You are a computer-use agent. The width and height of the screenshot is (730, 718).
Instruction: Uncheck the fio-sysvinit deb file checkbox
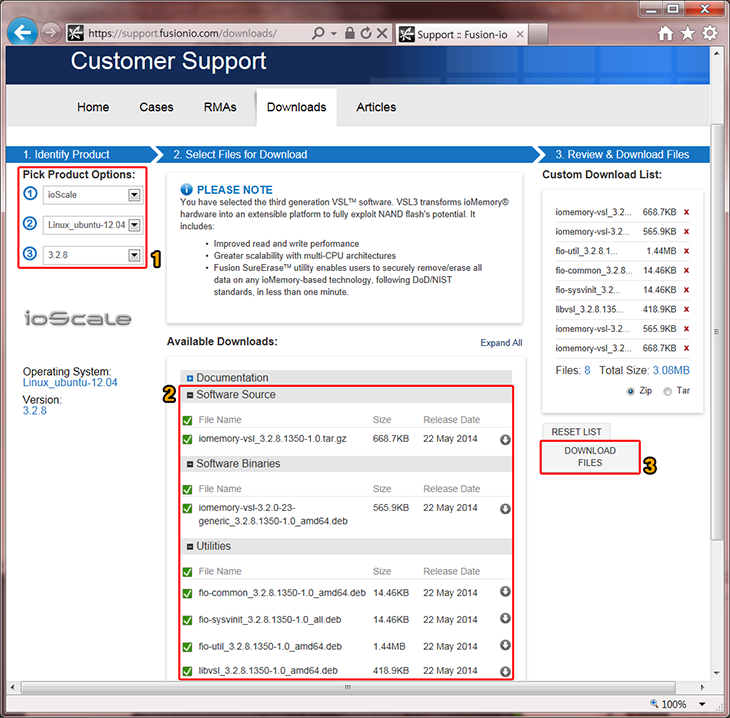[187, 620]
